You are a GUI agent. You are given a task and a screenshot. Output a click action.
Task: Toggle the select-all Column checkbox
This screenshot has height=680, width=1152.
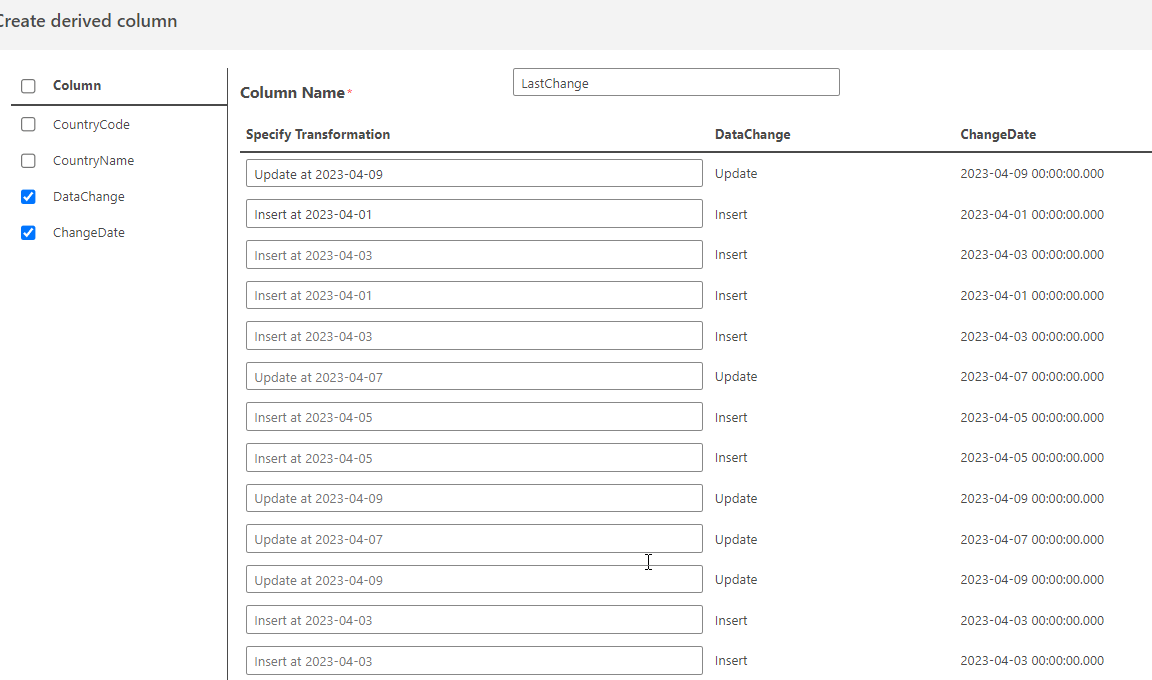(28, 86)
